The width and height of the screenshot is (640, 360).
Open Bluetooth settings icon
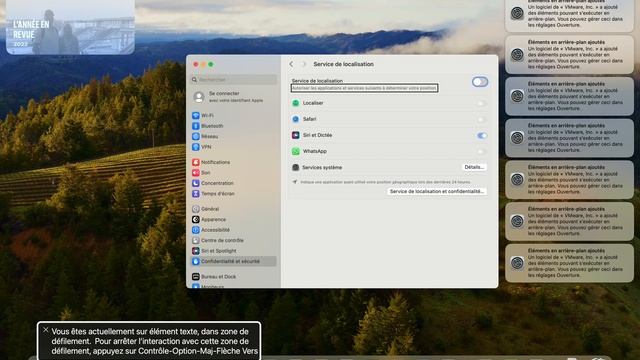pos(196,126)
